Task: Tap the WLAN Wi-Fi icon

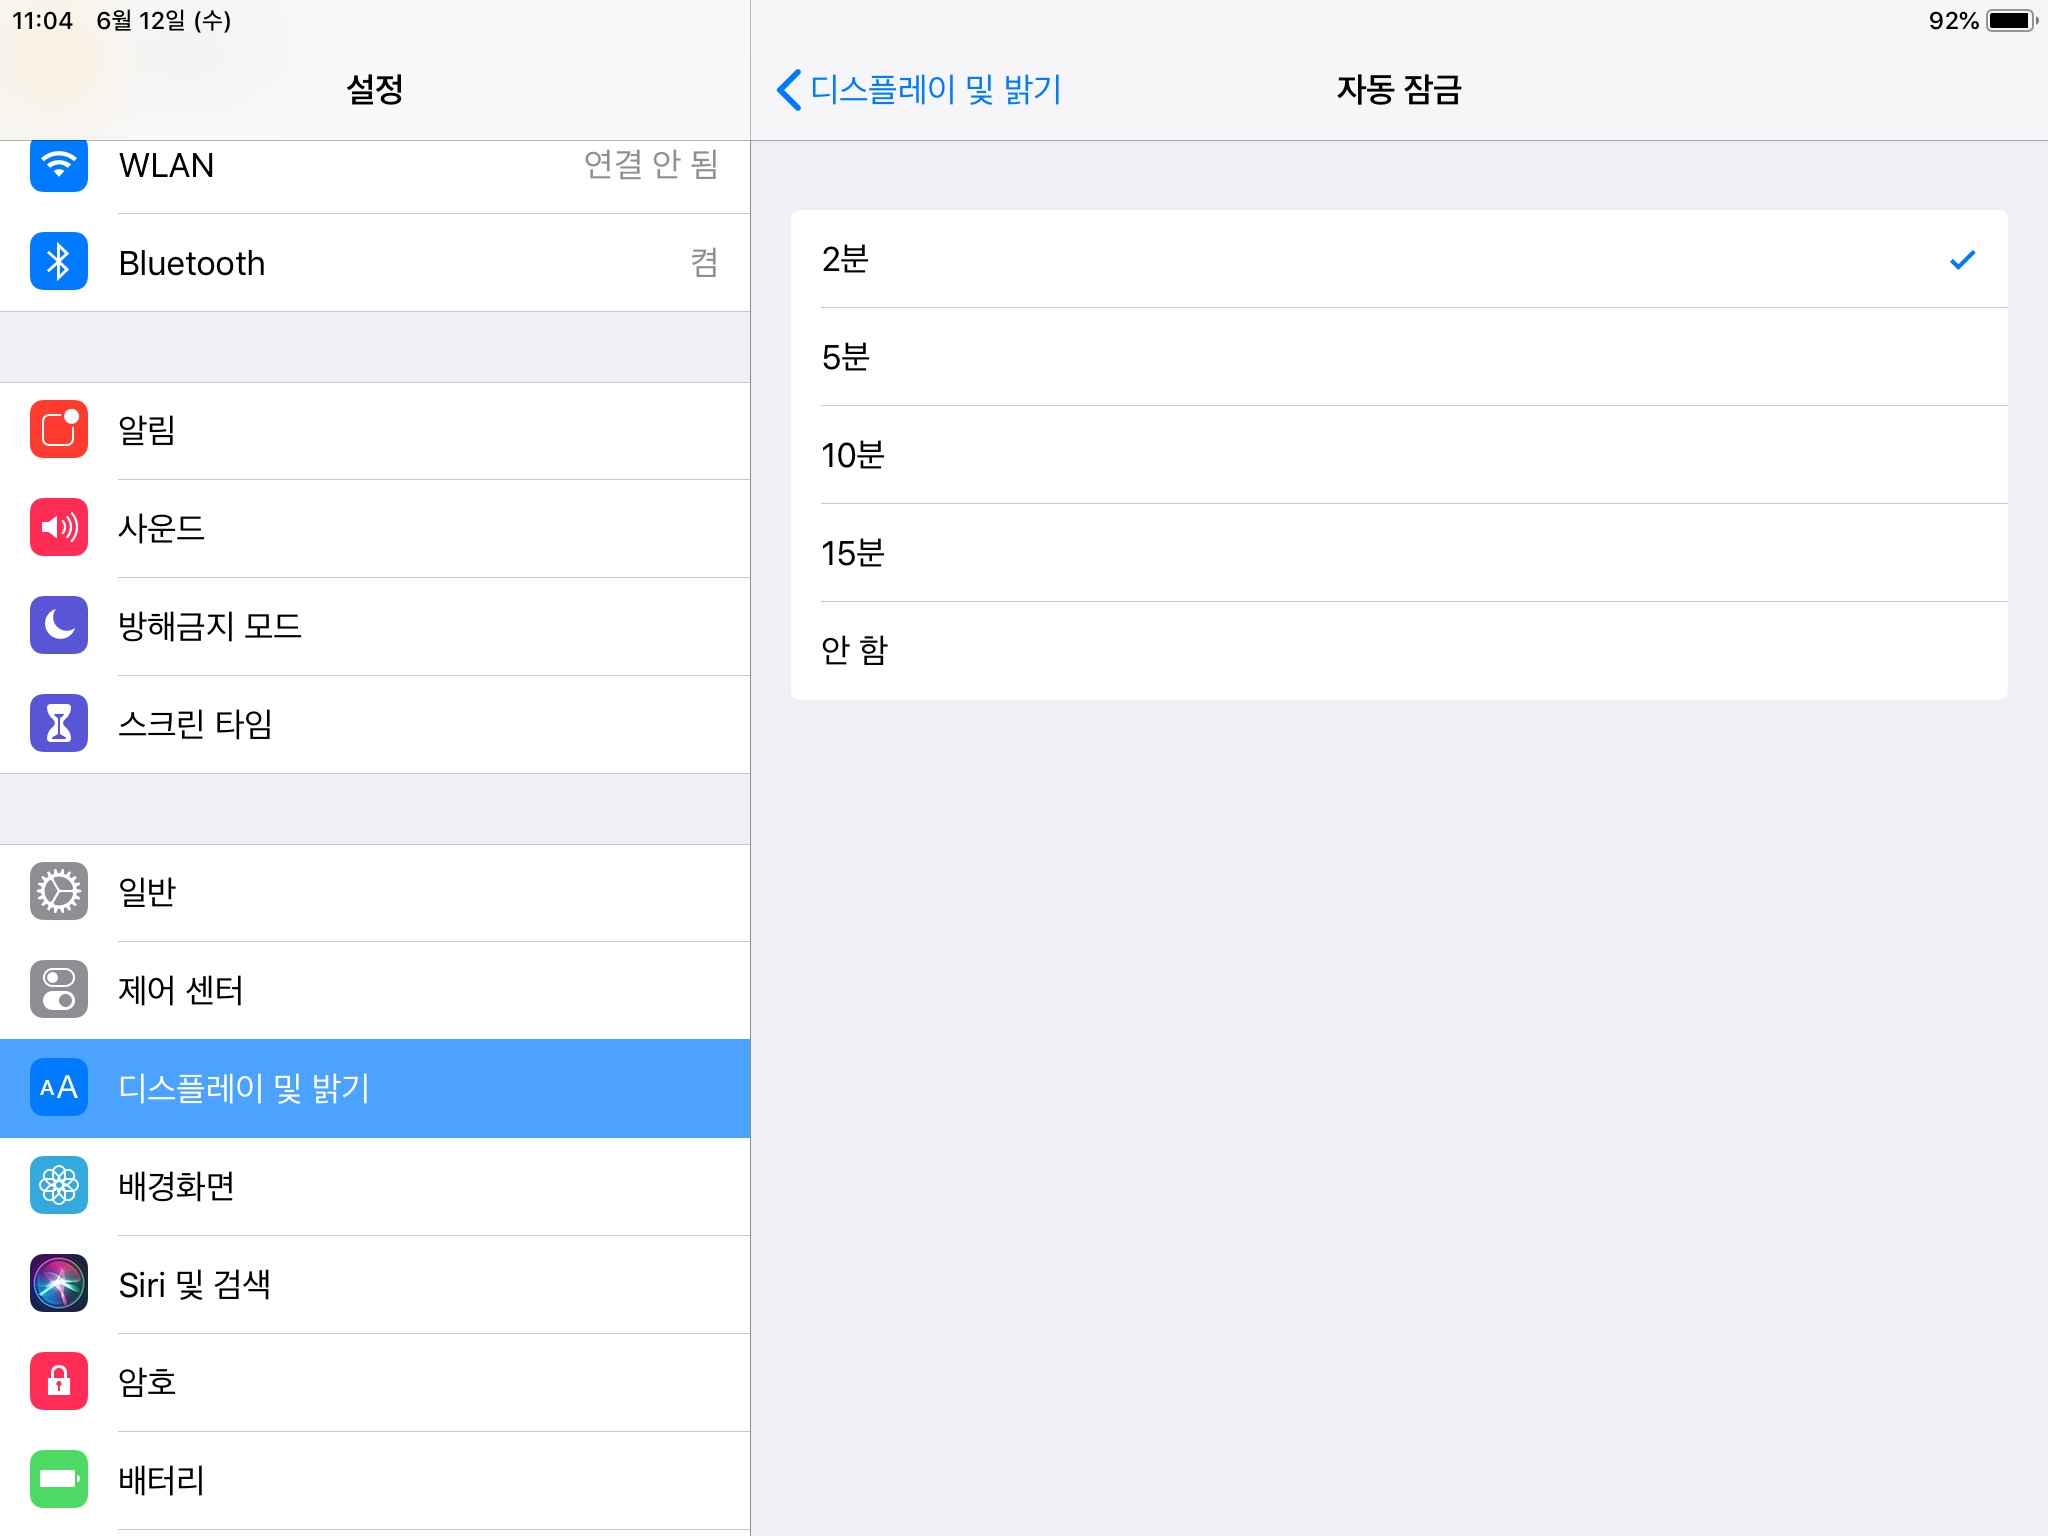Action: [x=59, y=165]
